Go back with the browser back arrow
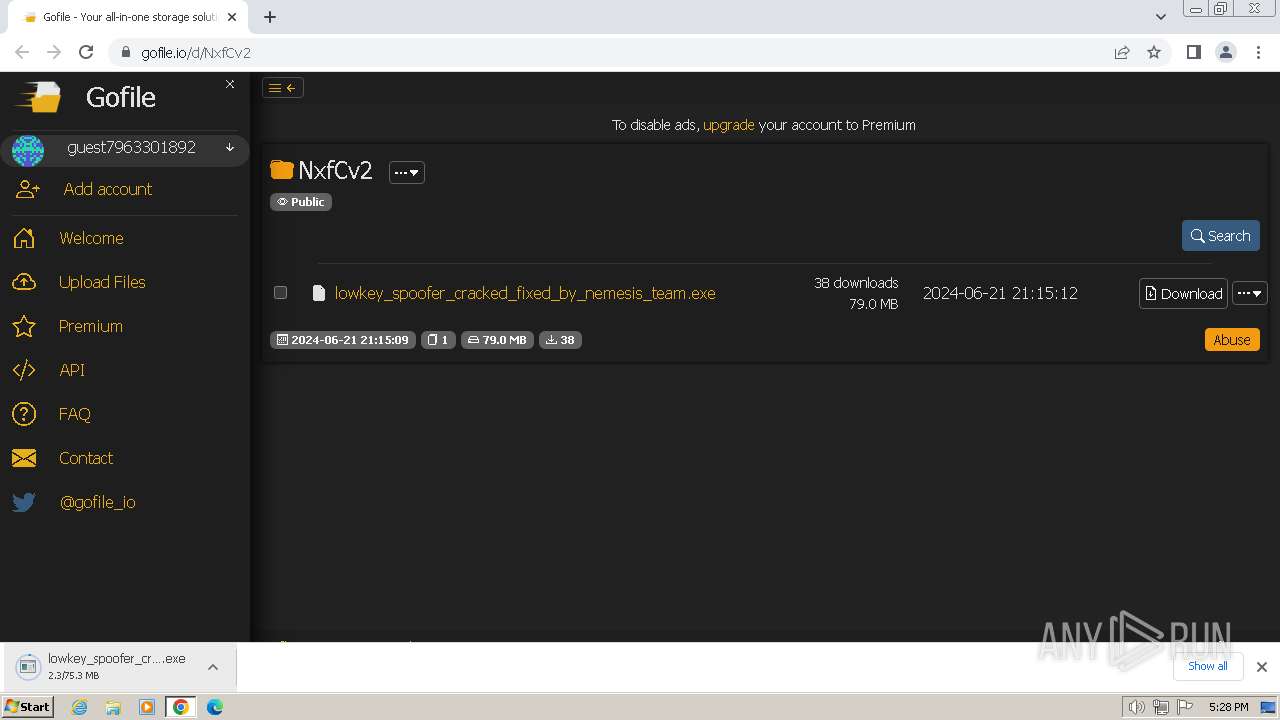Viewport: 1280px width, 720px height. pyautogui.click(x=22, y=52)
